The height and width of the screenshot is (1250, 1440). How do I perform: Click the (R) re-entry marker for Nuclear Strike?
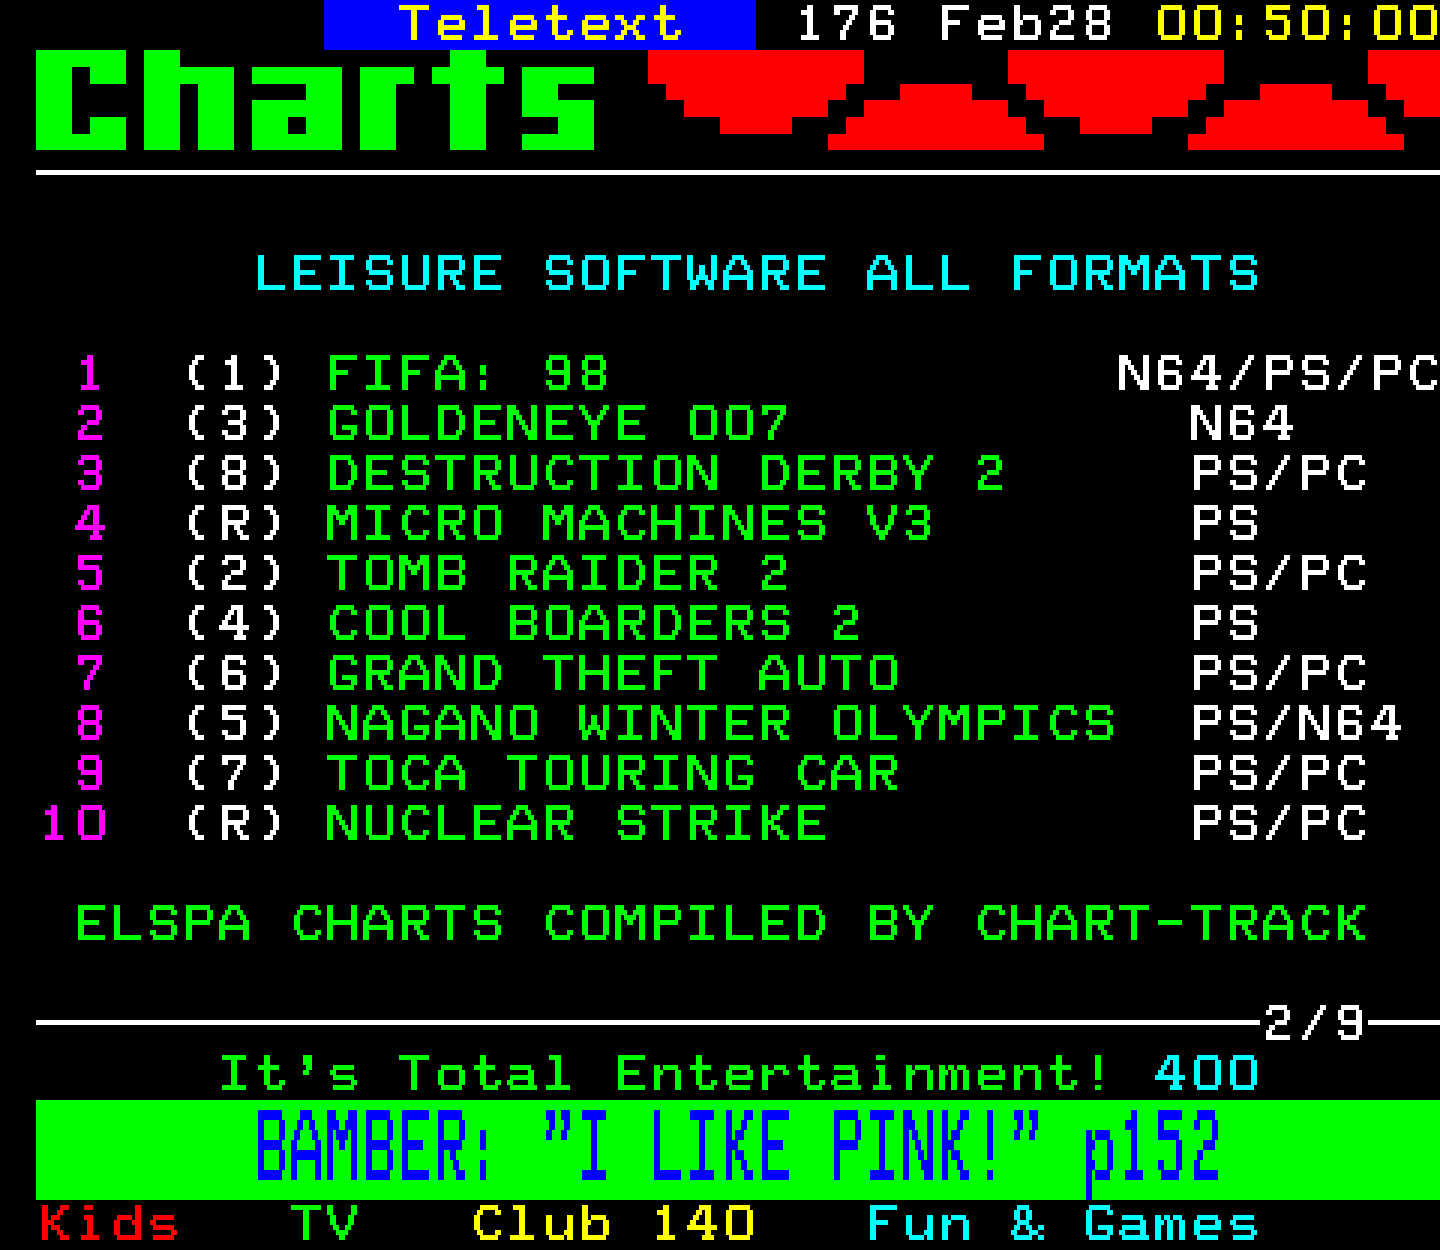tap(234, 824)
